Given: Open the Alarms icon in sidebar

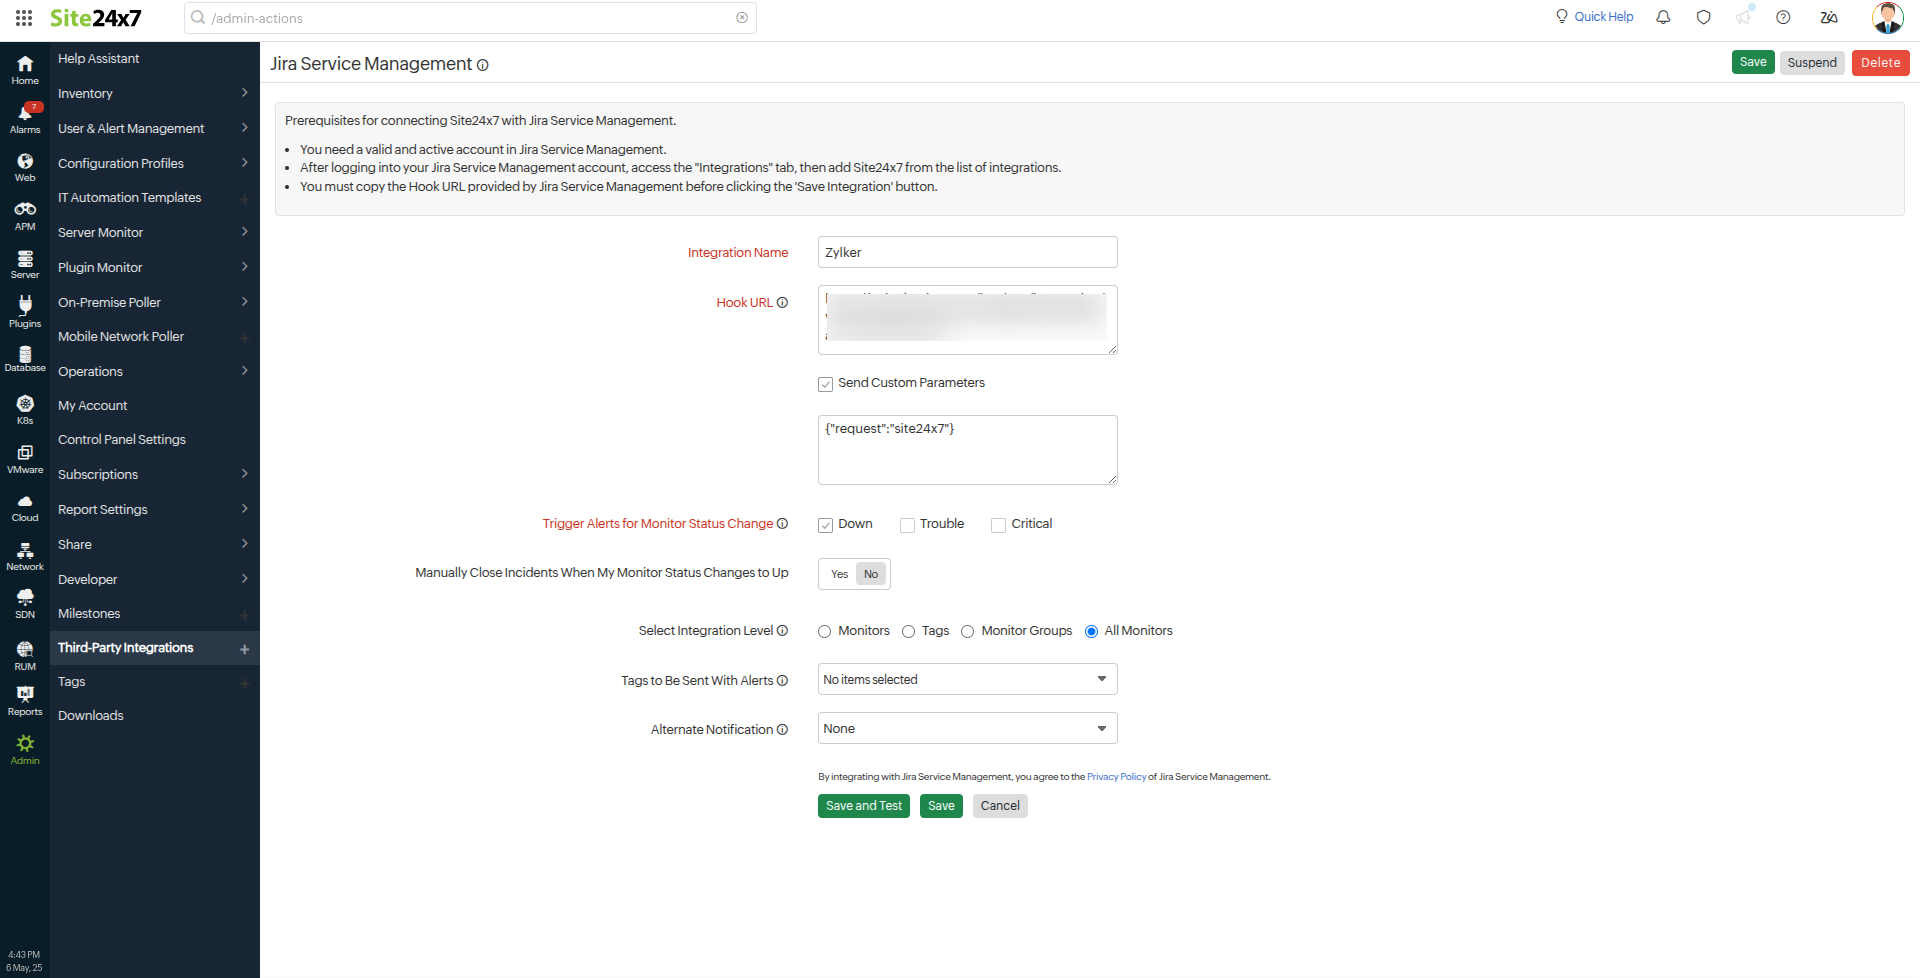Looking at the screenshot, I should [25, 117].
